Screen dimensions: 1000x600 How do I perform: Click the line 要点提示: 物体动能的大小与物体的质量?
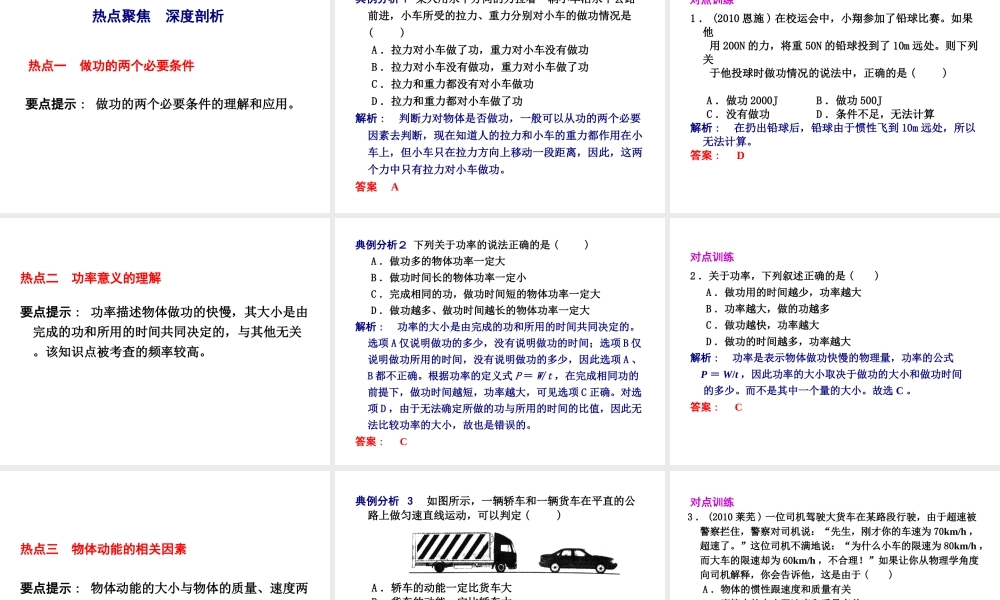click(164, 588)
